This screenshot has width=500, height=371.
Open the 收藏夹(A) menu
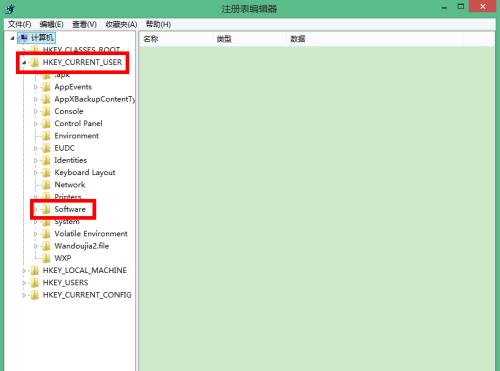click(x=121, y=24)
